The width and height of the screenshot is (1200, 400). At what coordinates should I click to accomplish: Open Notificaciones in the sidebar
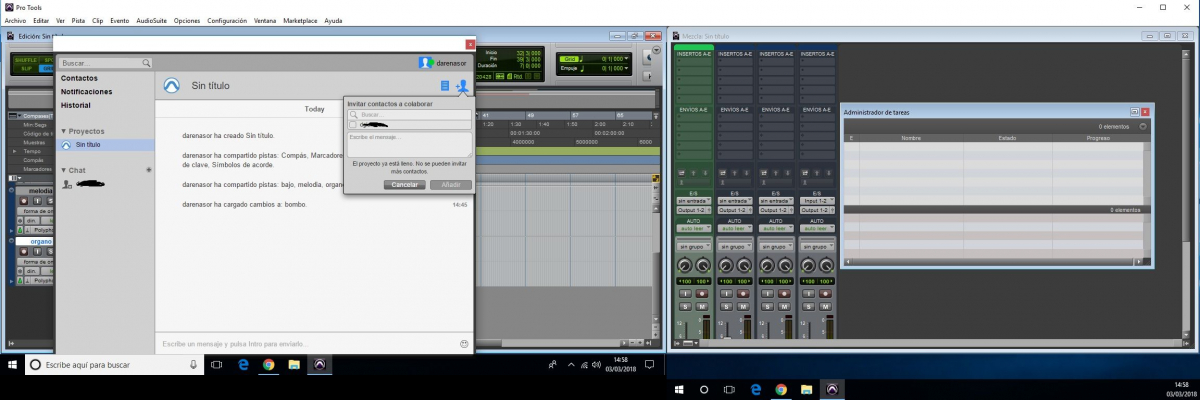87,91
